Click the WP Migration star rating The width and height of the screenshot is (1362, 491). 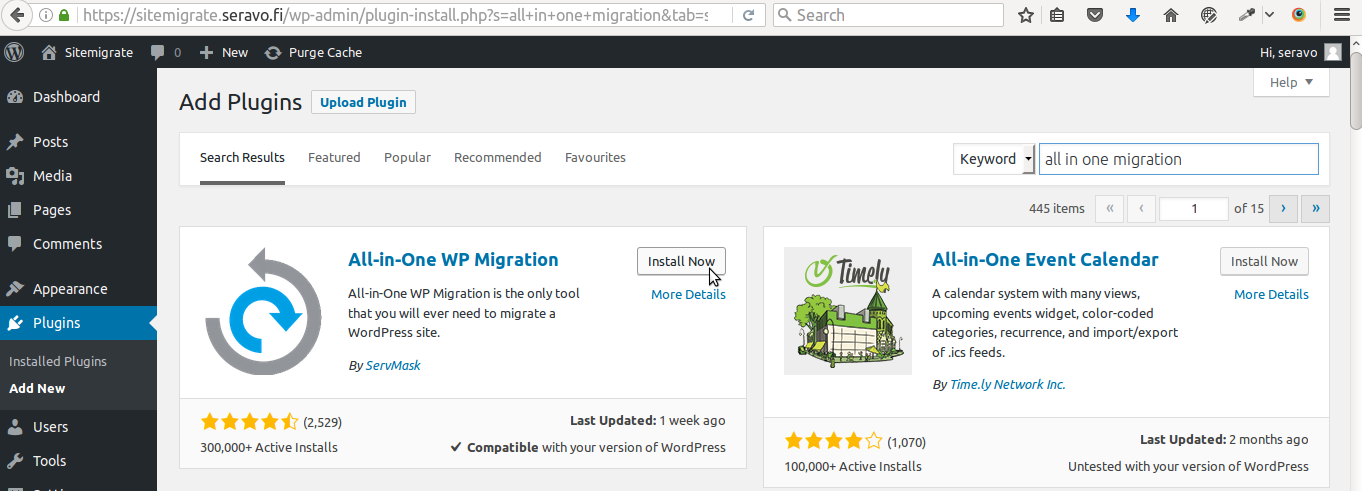[x=250, y=422]
